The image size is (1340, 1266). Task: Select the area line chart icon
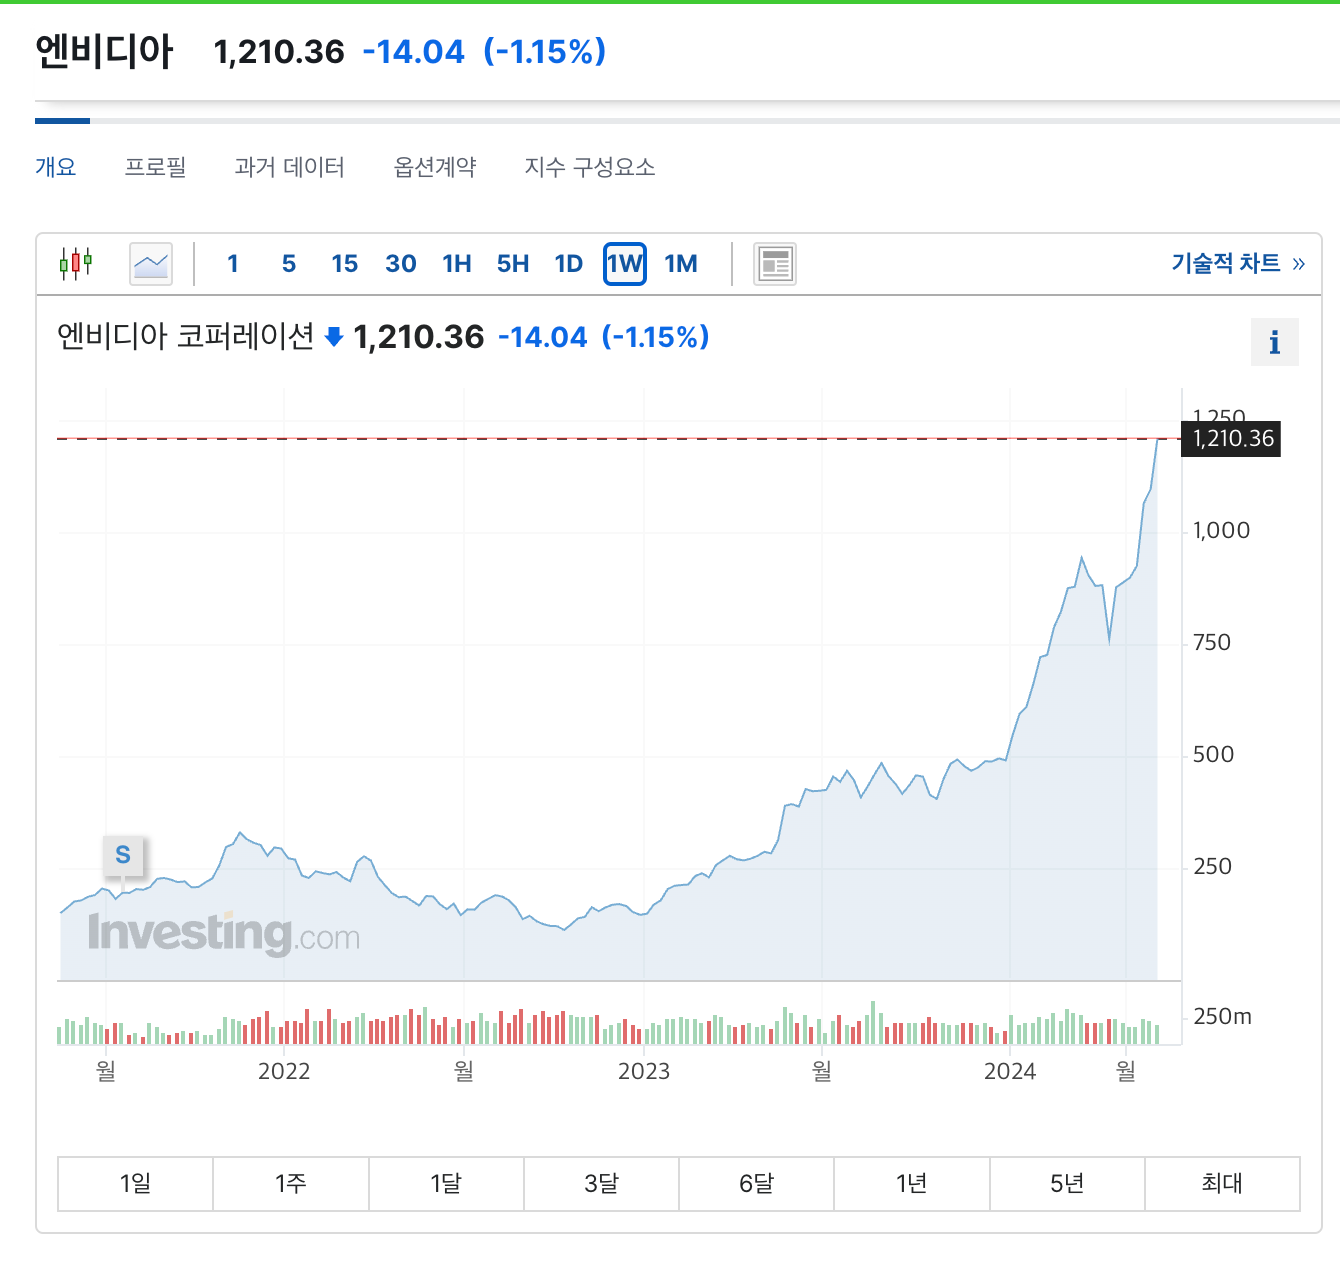pos(151,264)
